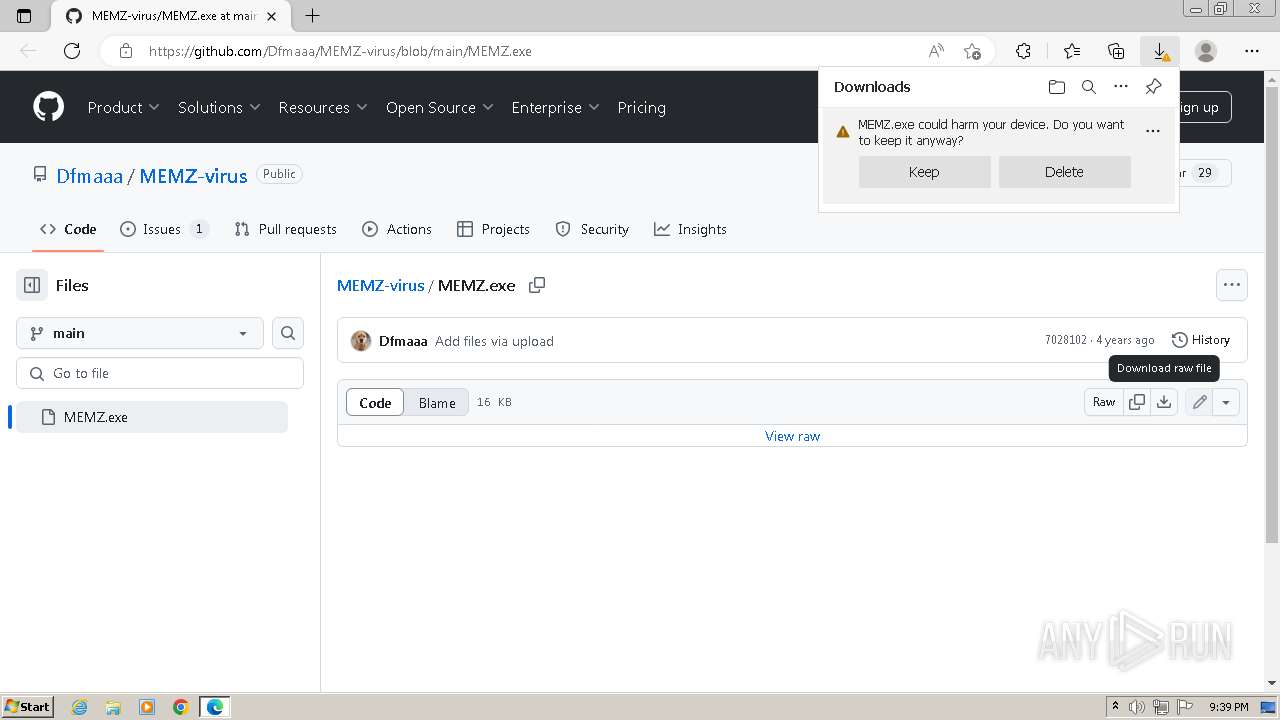Screen dimensions: 1280x720
Task: Open the Collections icon in the toolbar
Action: point(1116,51)
